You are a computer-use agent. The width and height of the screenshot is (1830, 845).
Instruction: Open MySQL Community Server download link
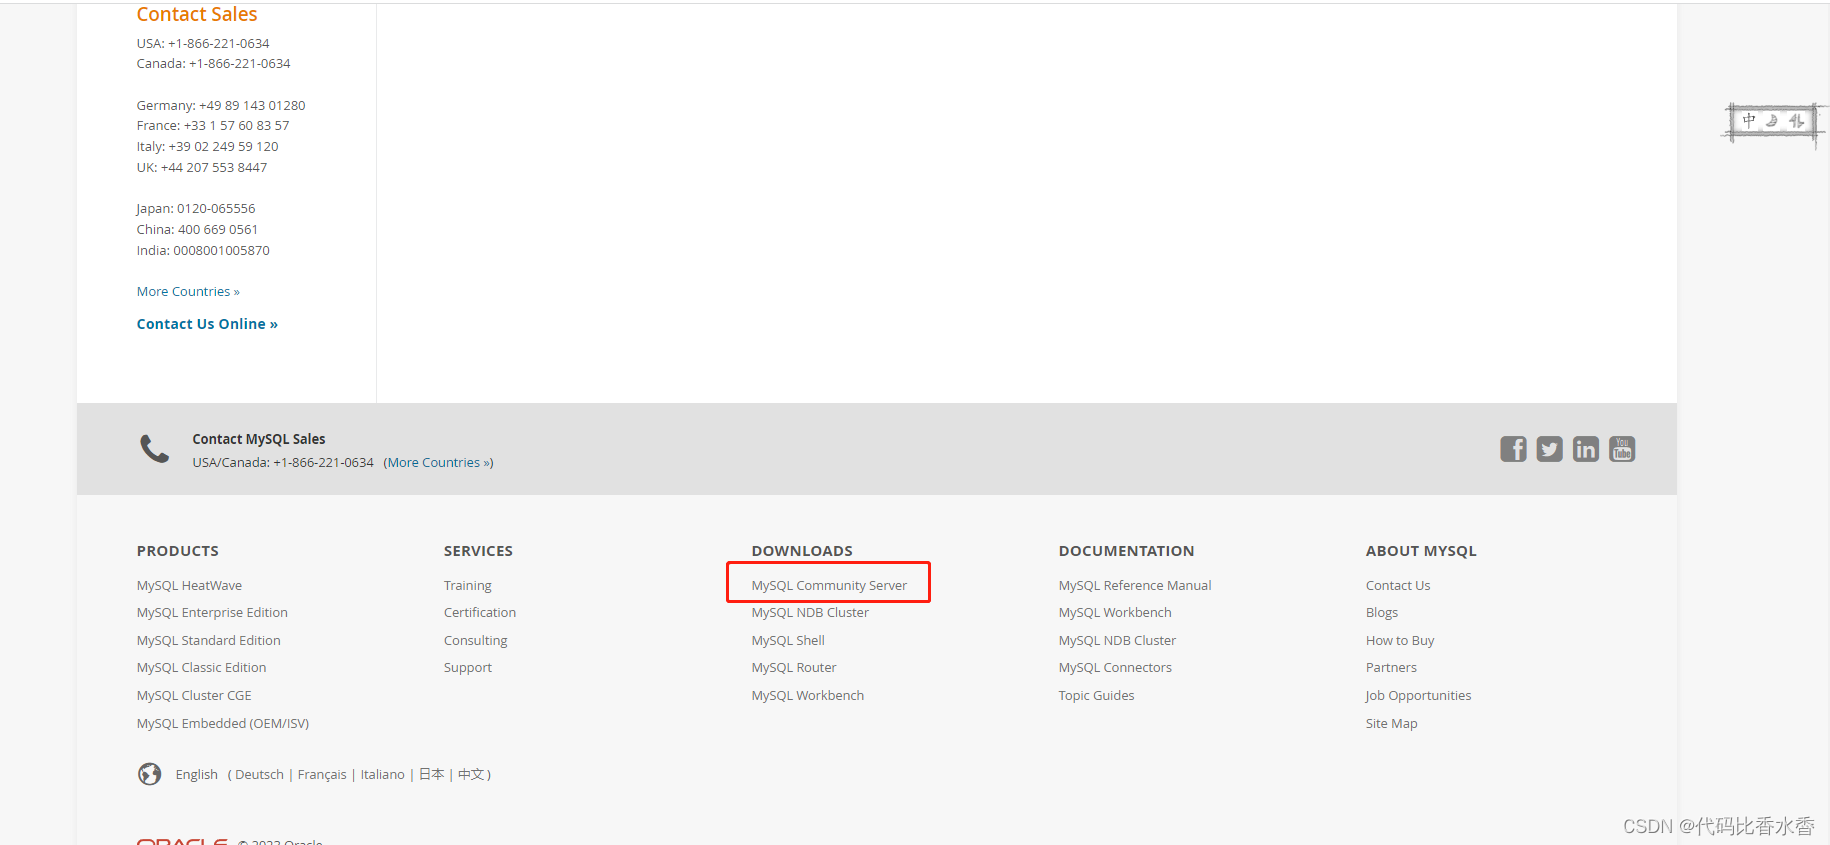point(829,586)
